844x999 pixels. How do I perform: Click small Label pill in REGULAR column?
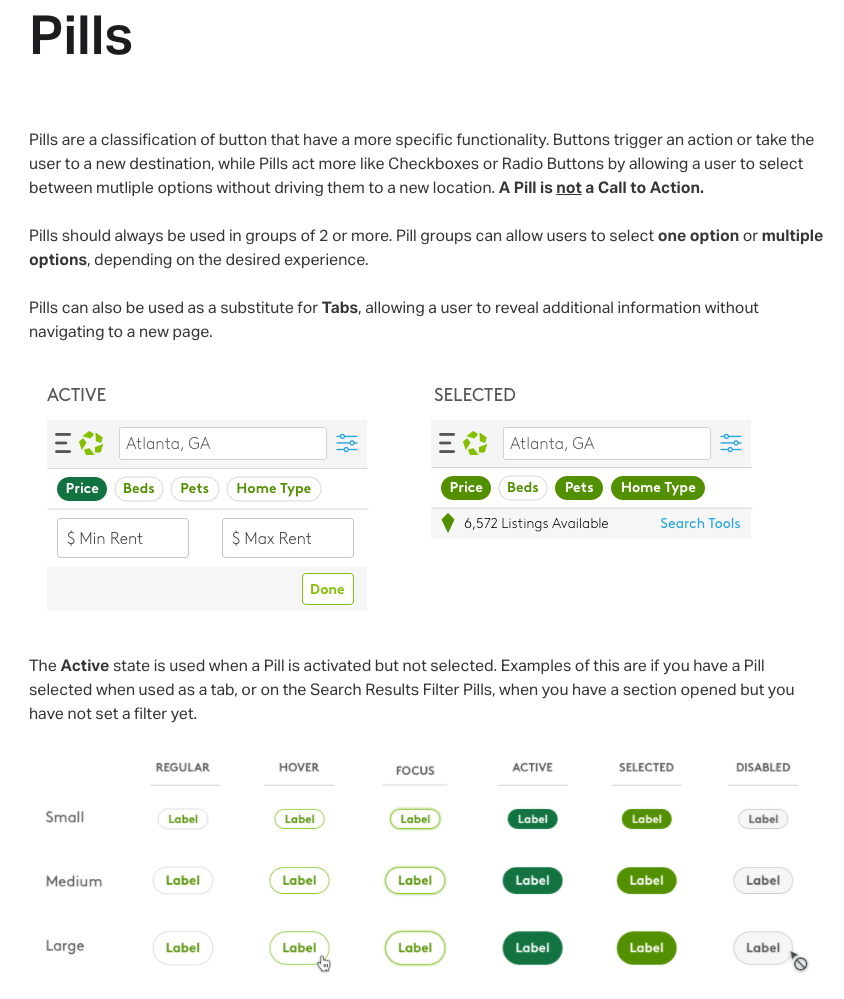[183, 819]
